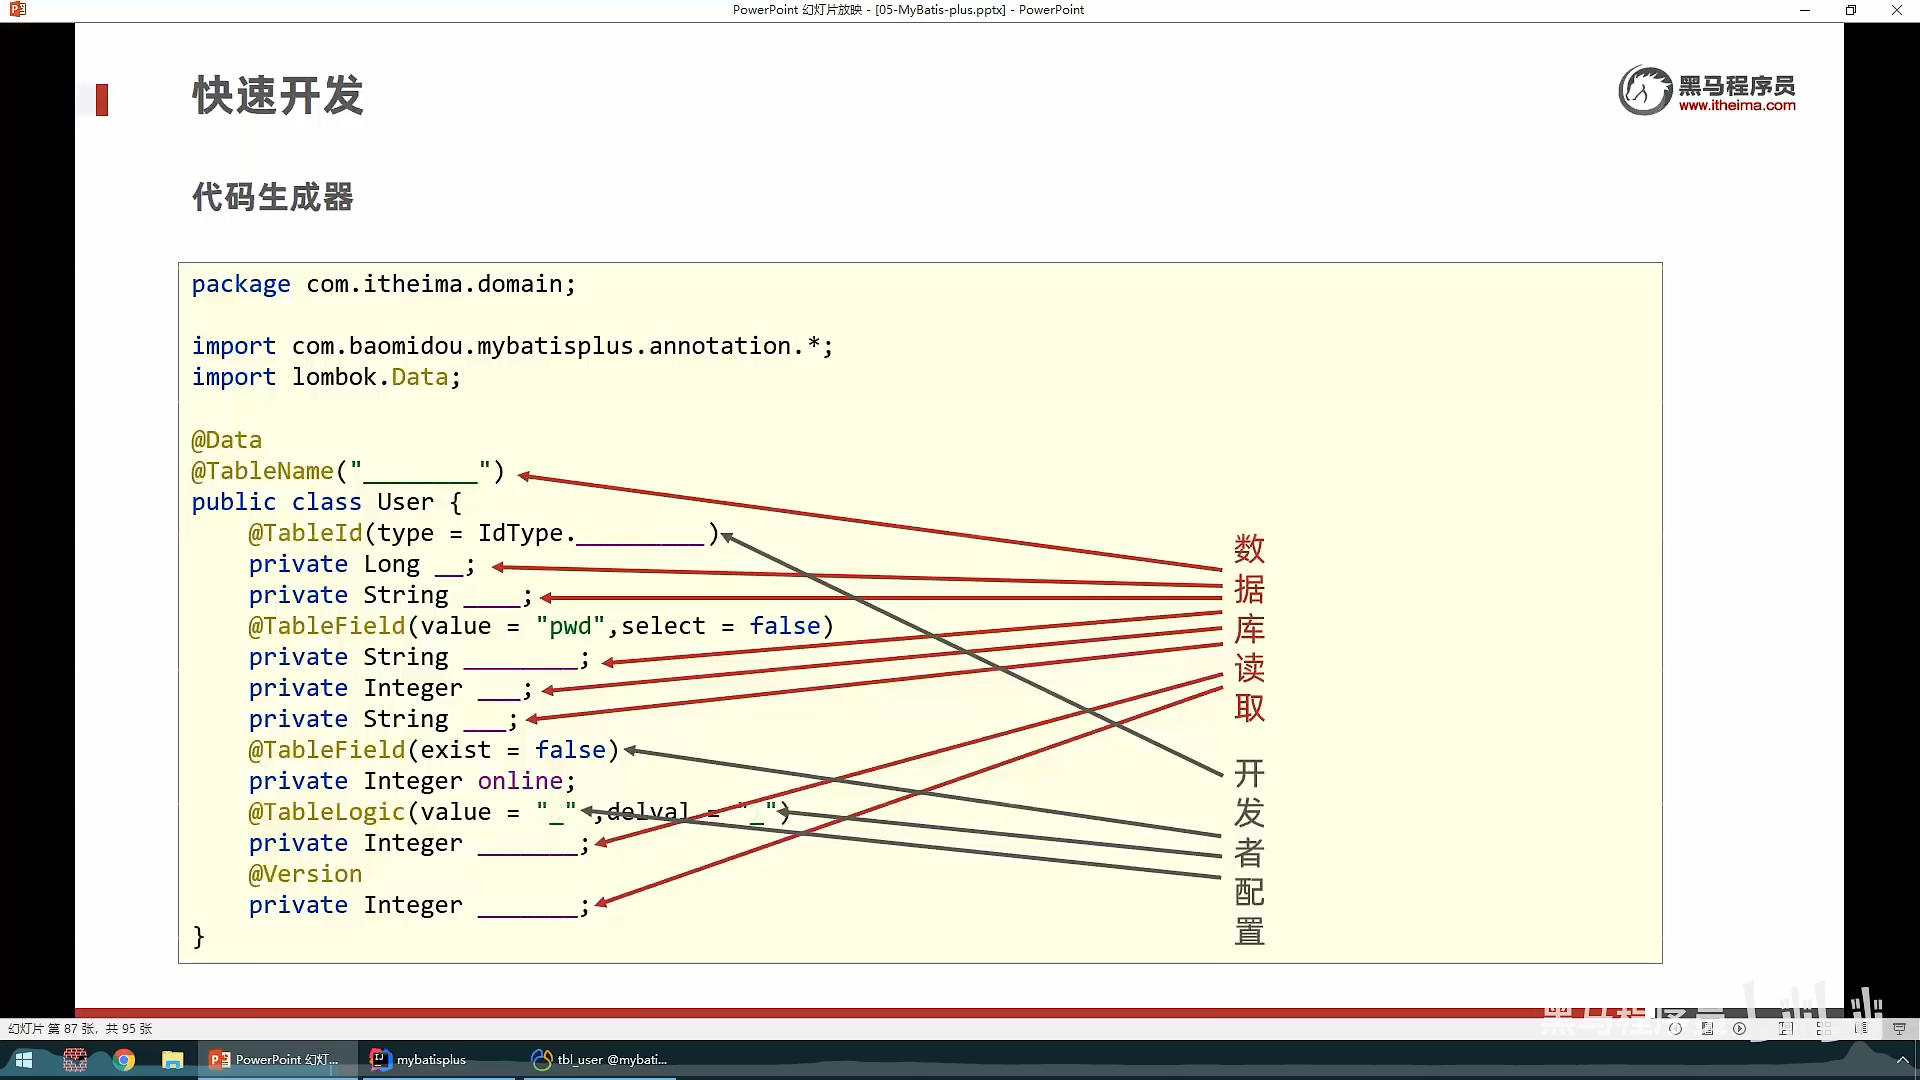Expand the system tray hidden icons
The width and height of the screenshot is (1920, 1080).
click(1902, 1060)
